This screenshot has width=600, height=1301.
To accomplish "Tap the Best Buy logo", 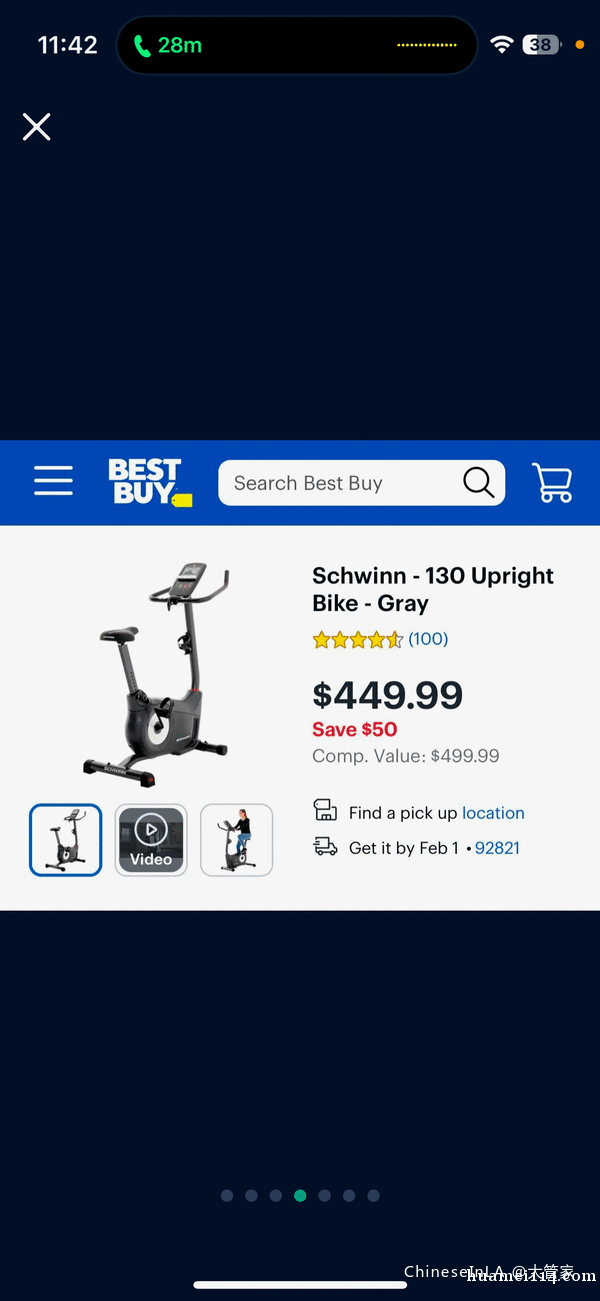I will [149, 483].
